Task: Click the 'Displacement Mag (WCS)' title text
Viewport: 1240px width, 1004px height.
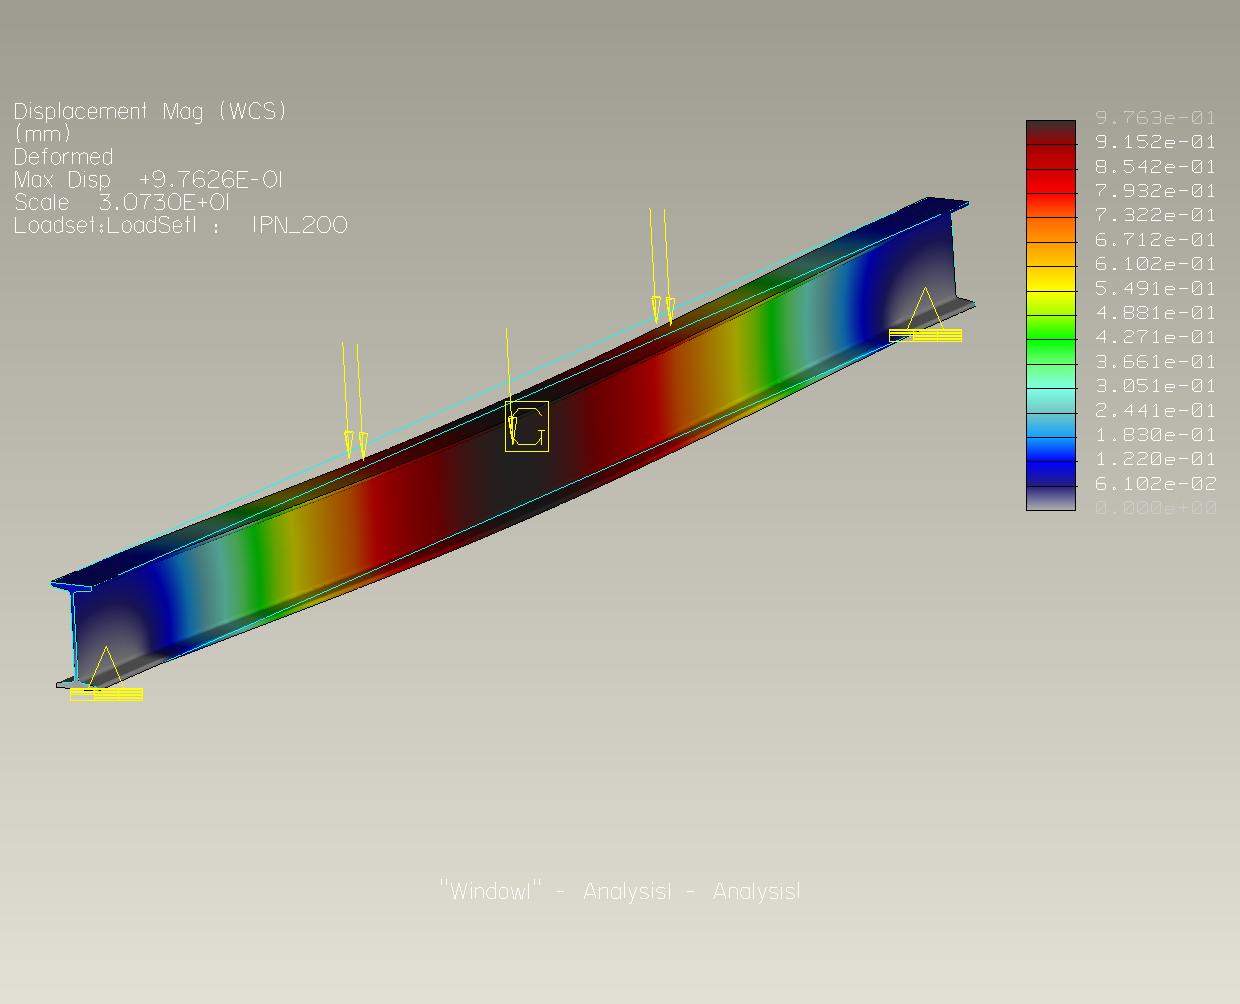Action: tap(150, 111)
